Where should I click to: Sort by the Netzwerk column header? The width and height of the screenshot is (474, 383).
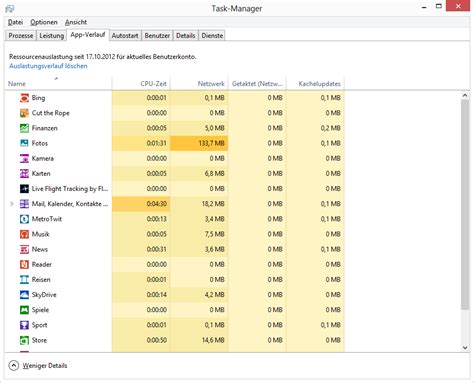pos(199,83)
